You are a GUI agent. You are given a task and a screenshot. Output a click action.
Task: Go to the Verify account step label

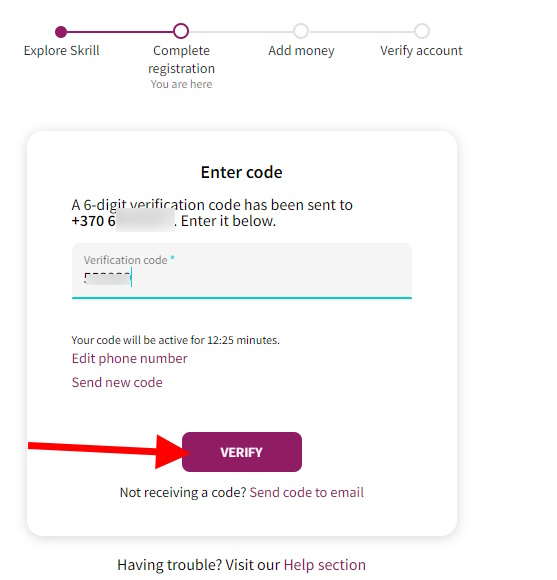(x=421, y=51)
